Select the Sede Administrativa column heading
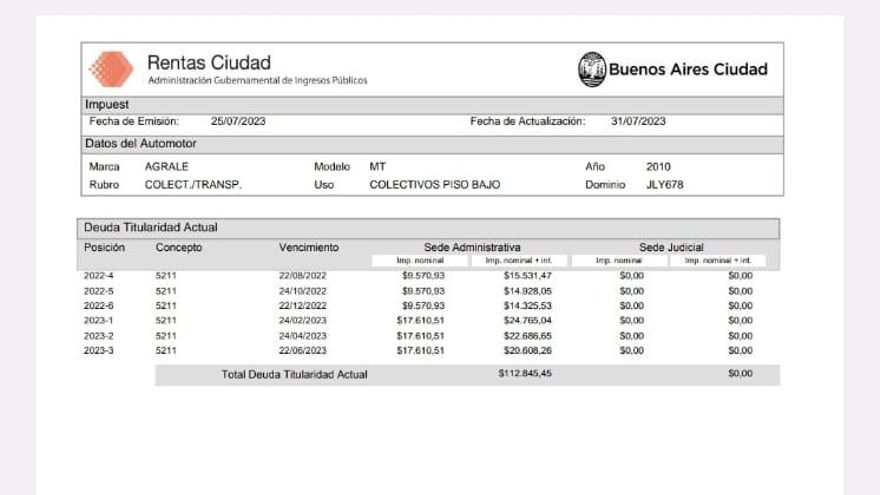The height and width of the screenshot is (495, 880). point(470,247)
